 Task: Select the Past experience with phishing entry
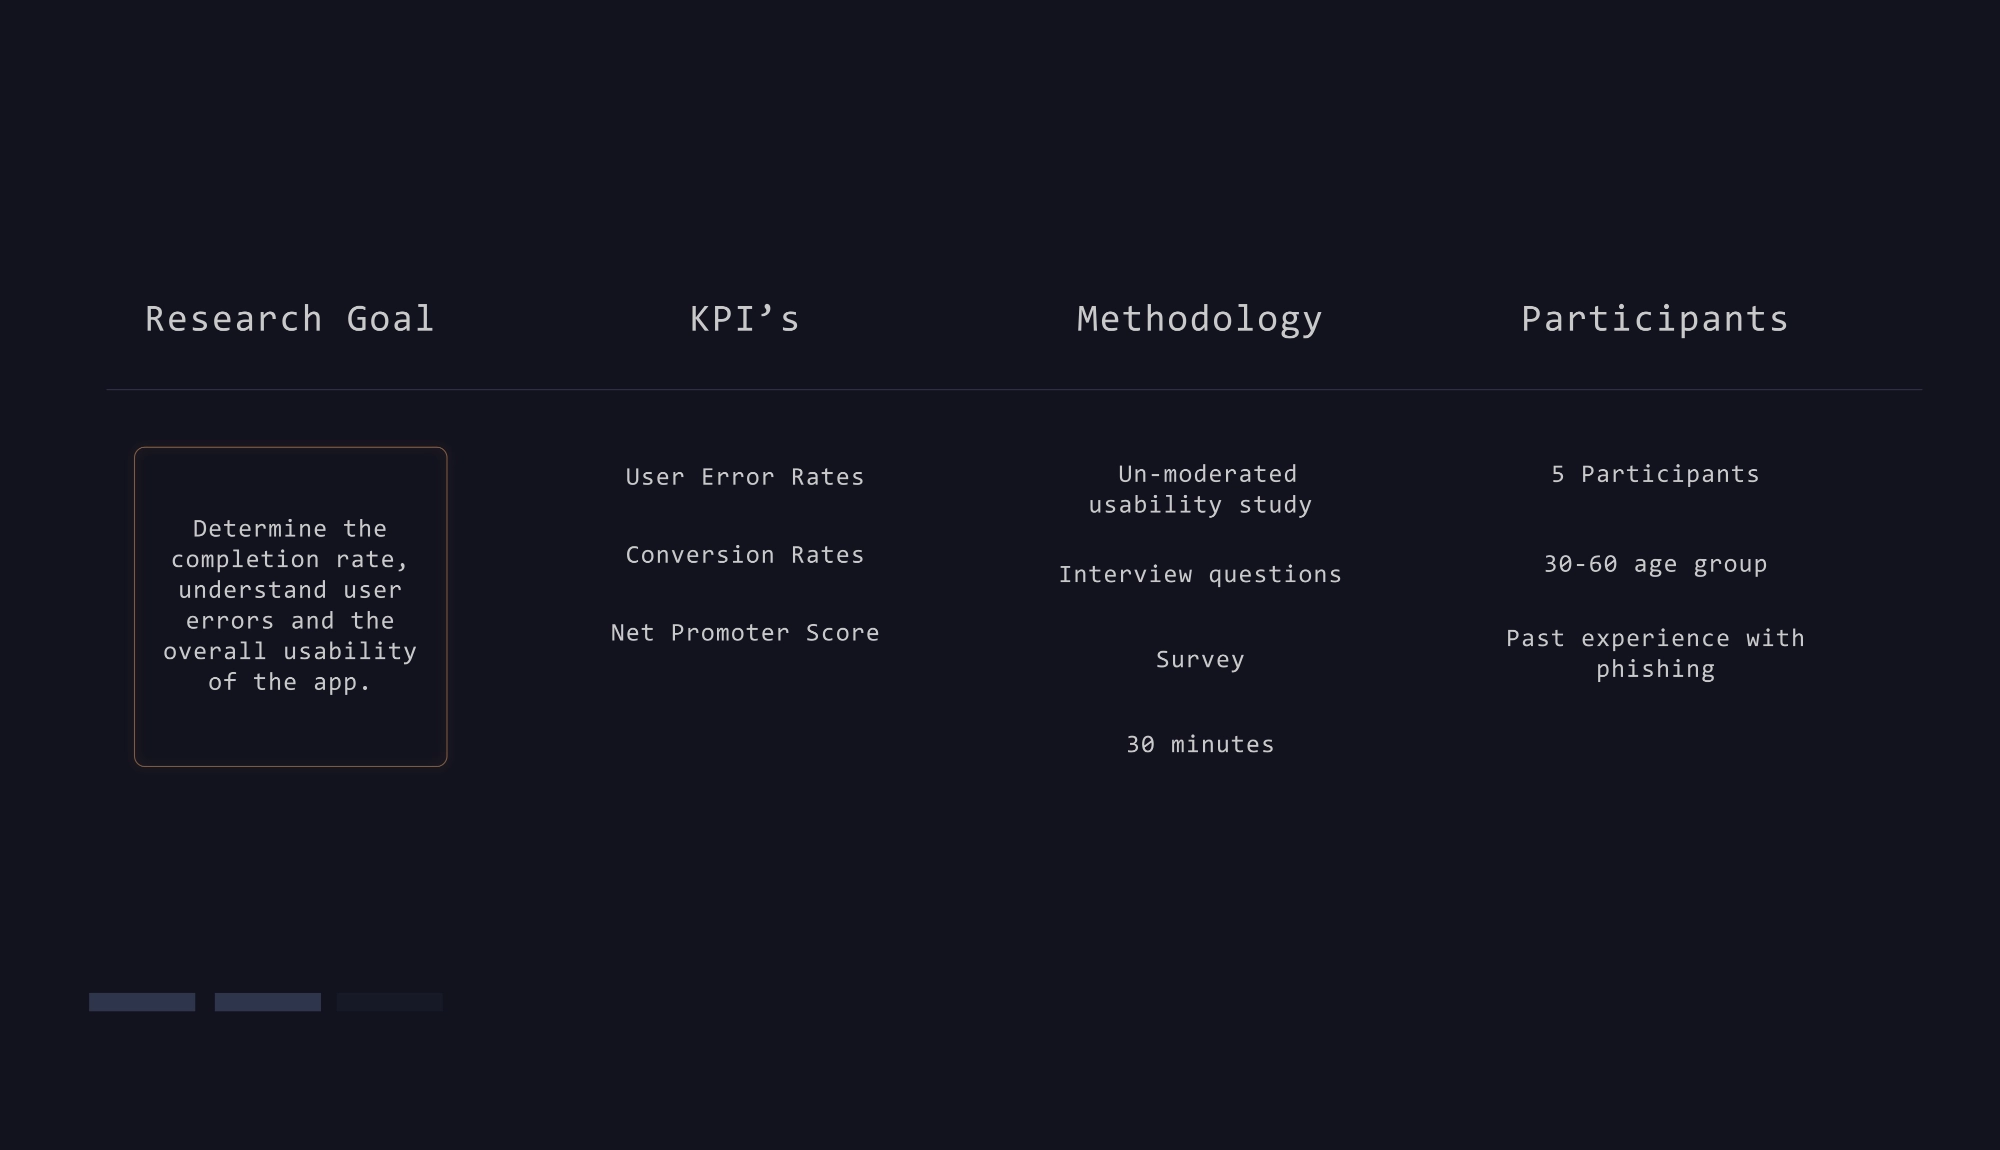[x=1655, y=654]
